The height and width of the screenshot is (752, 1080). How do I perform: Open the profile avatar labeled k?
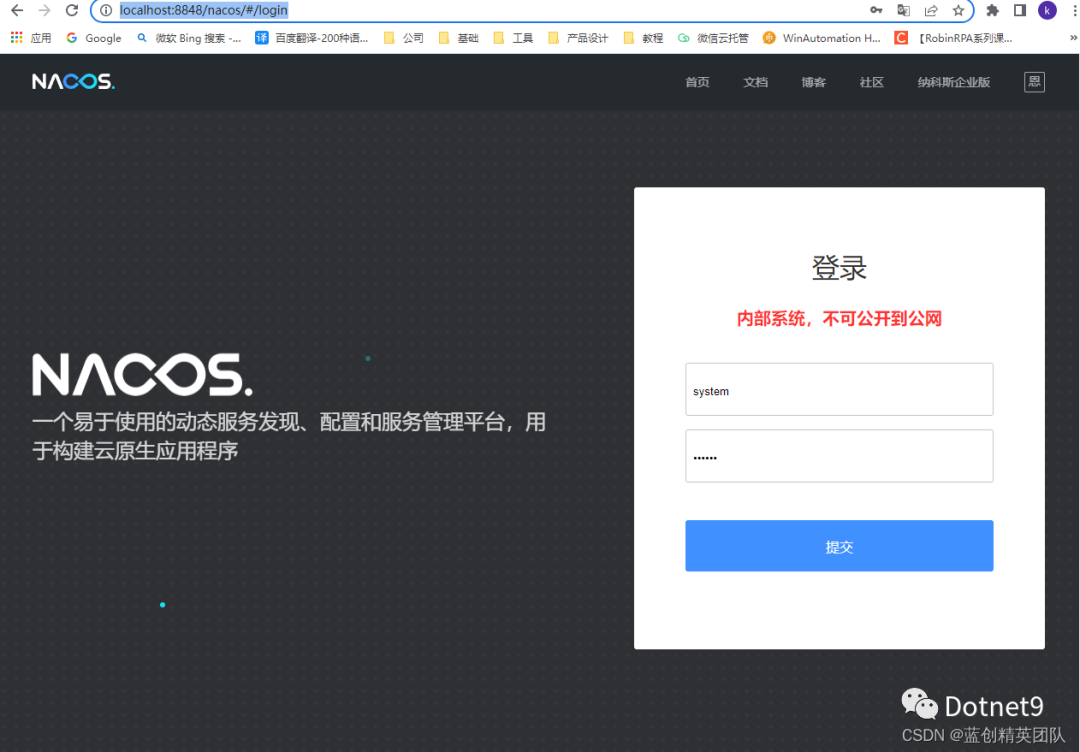[x=1047, y=10]
